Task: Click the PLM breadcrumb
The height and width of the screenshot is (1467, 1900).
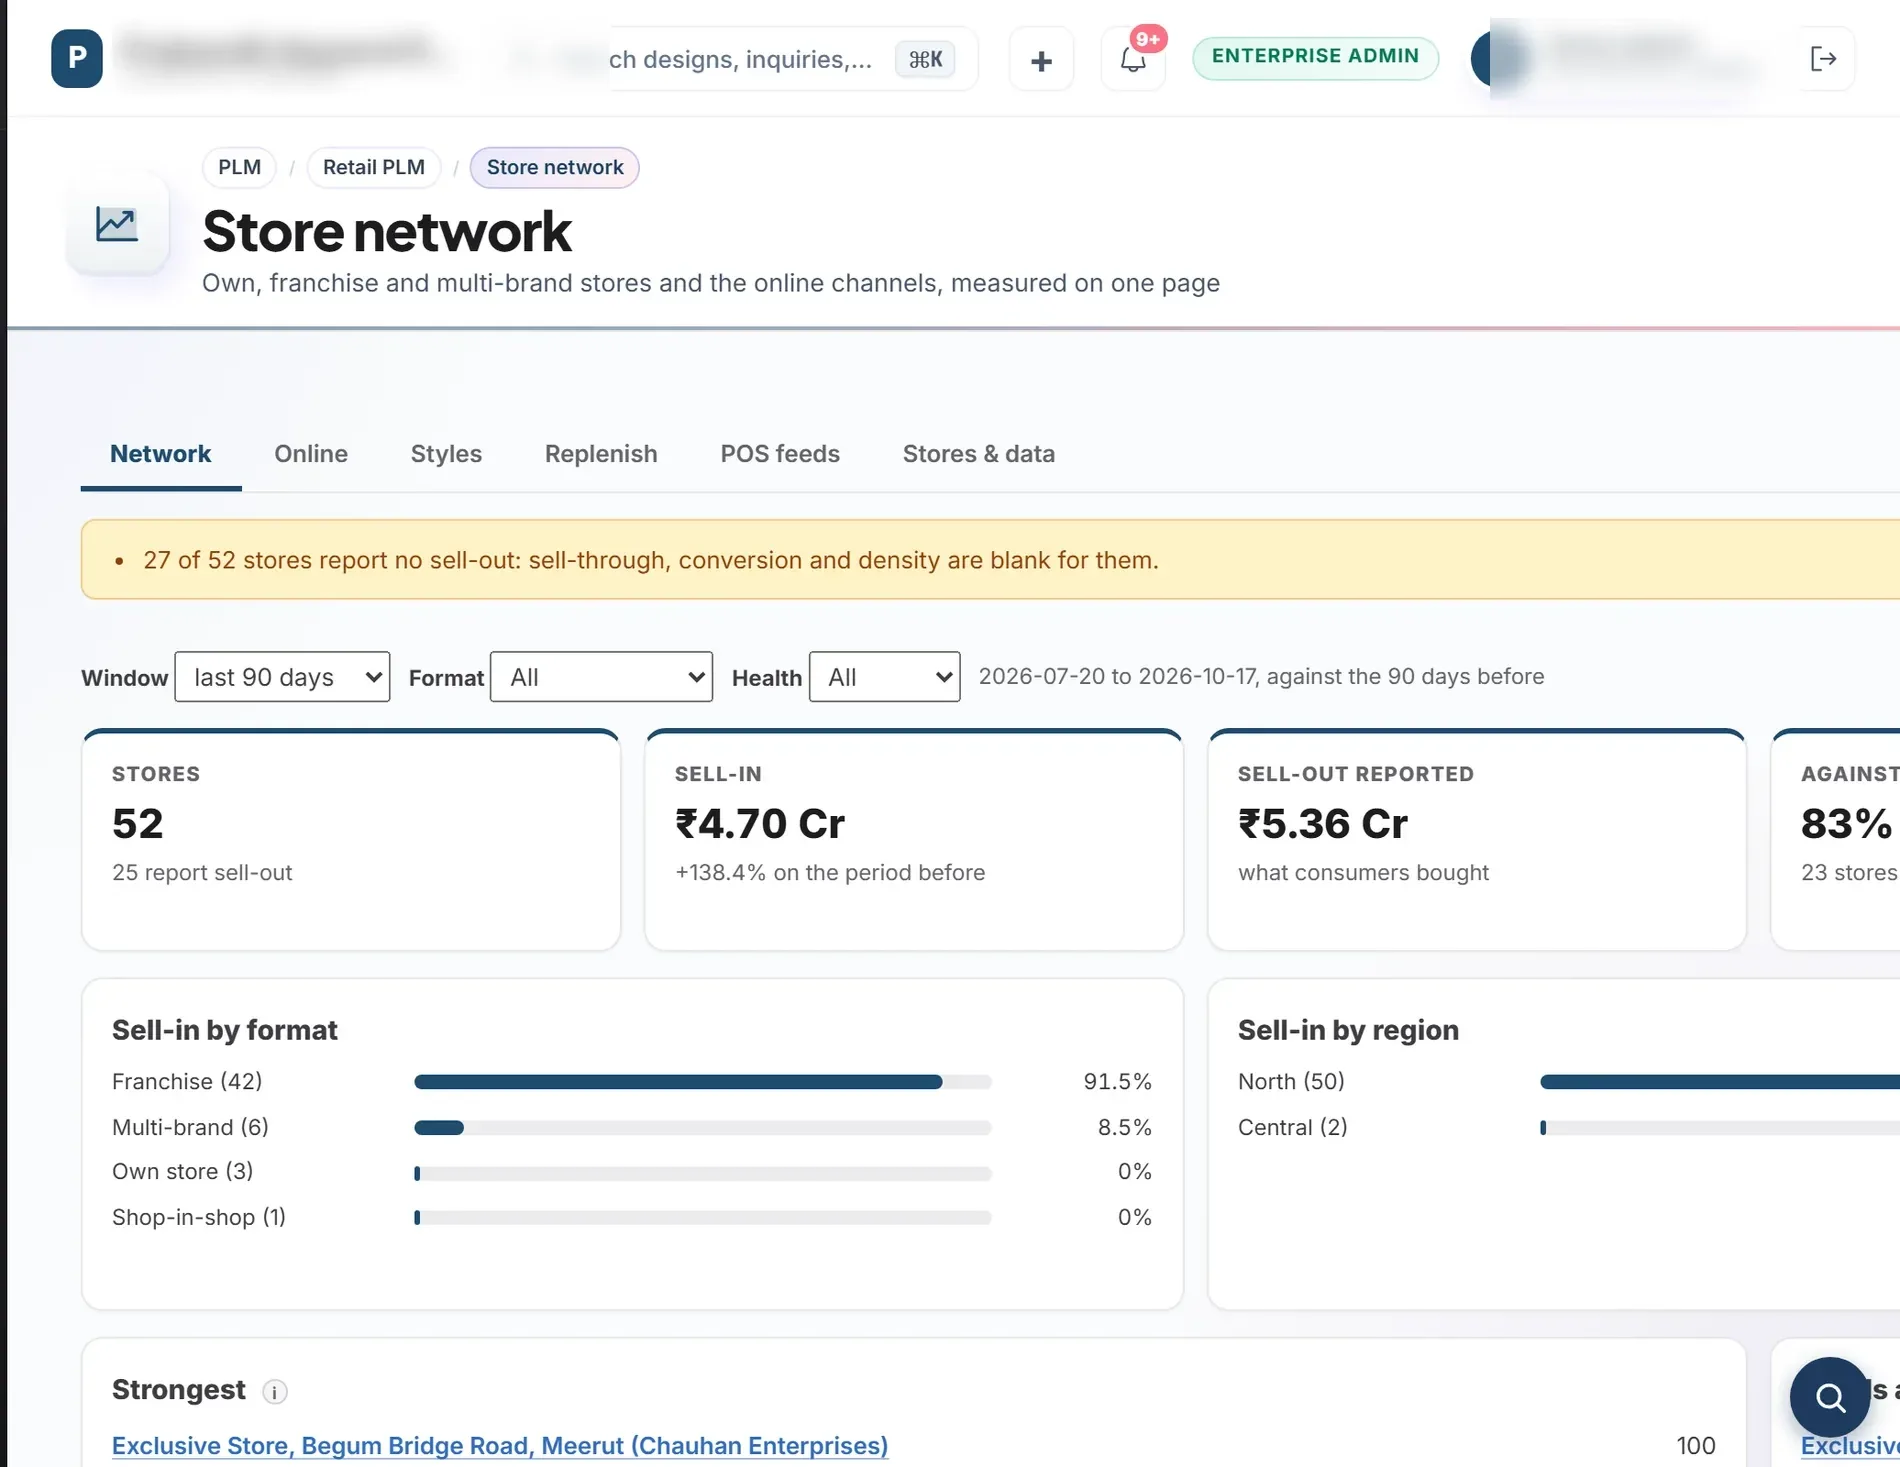Action: 240,167
